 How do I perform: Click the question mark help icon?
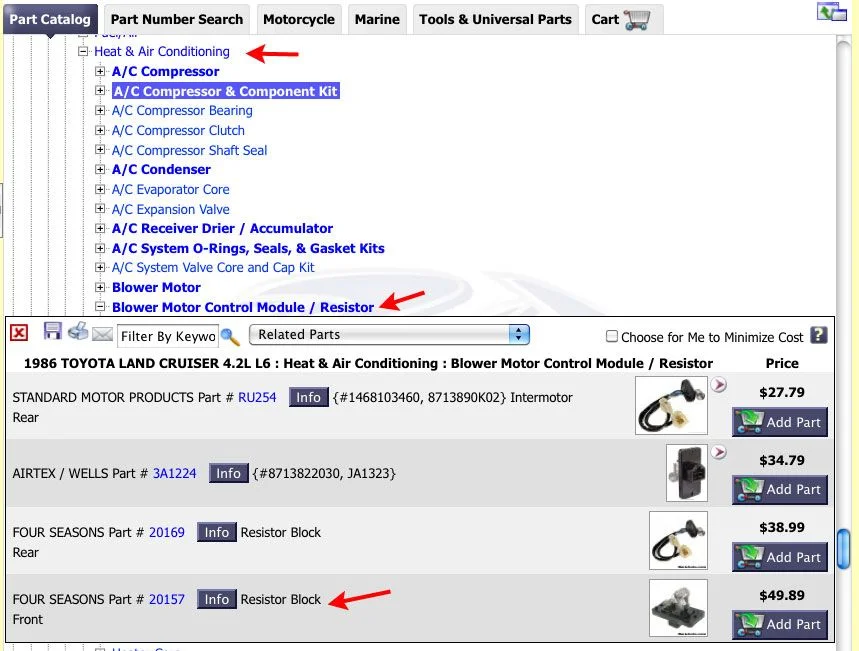tap(818, 335)
